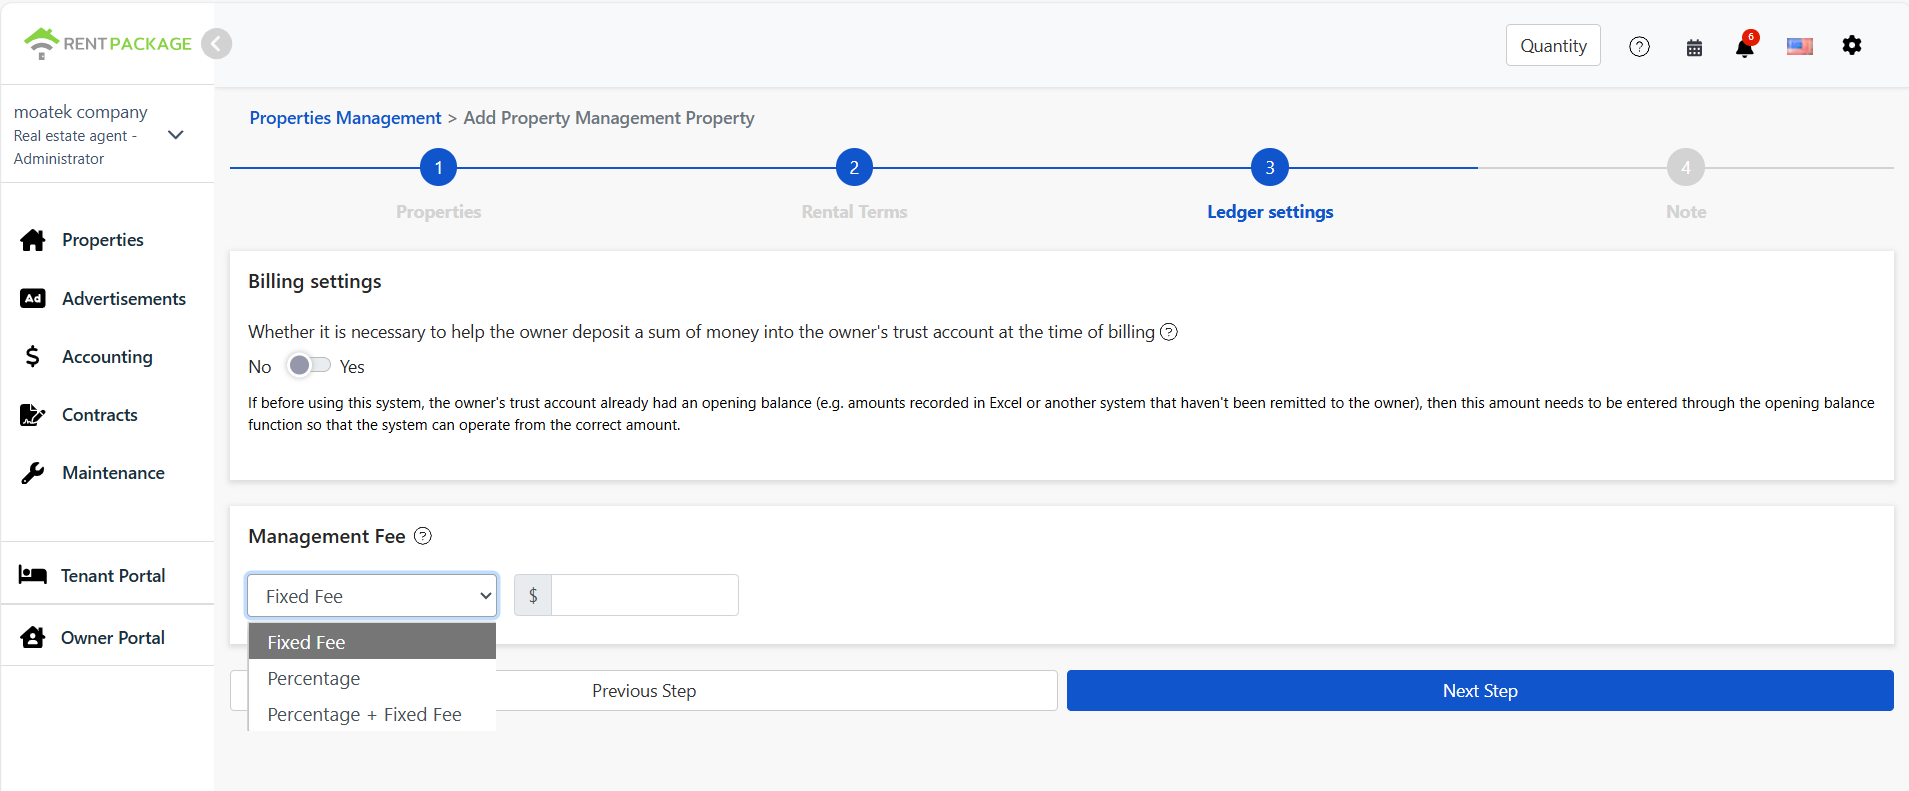The height and width of the screenshot is (791, 1909).
Task: Choose Percentage + Fixed Fee option
Action: pos(364,714)
